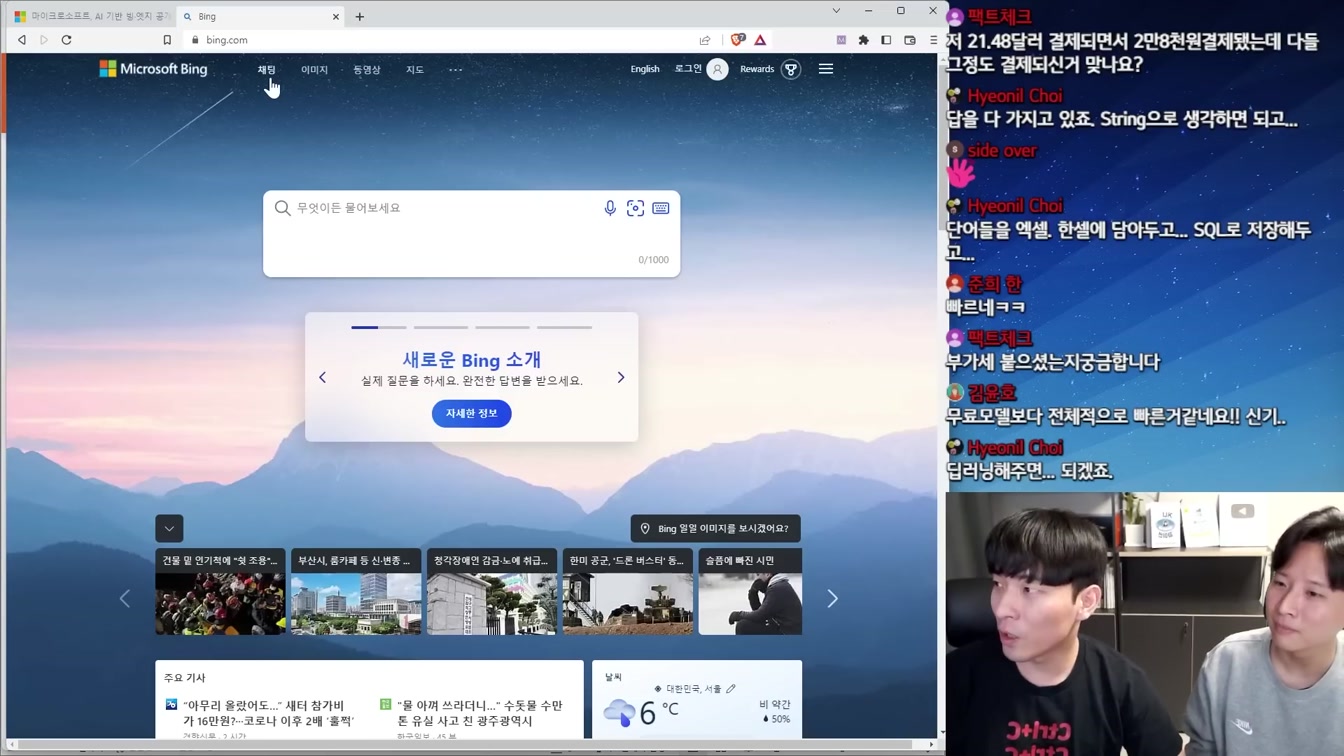The height and width of the screenshot is (756, 1344).
Task: Collapse the news feed with chevron button
Action: (x=169, y=528)
